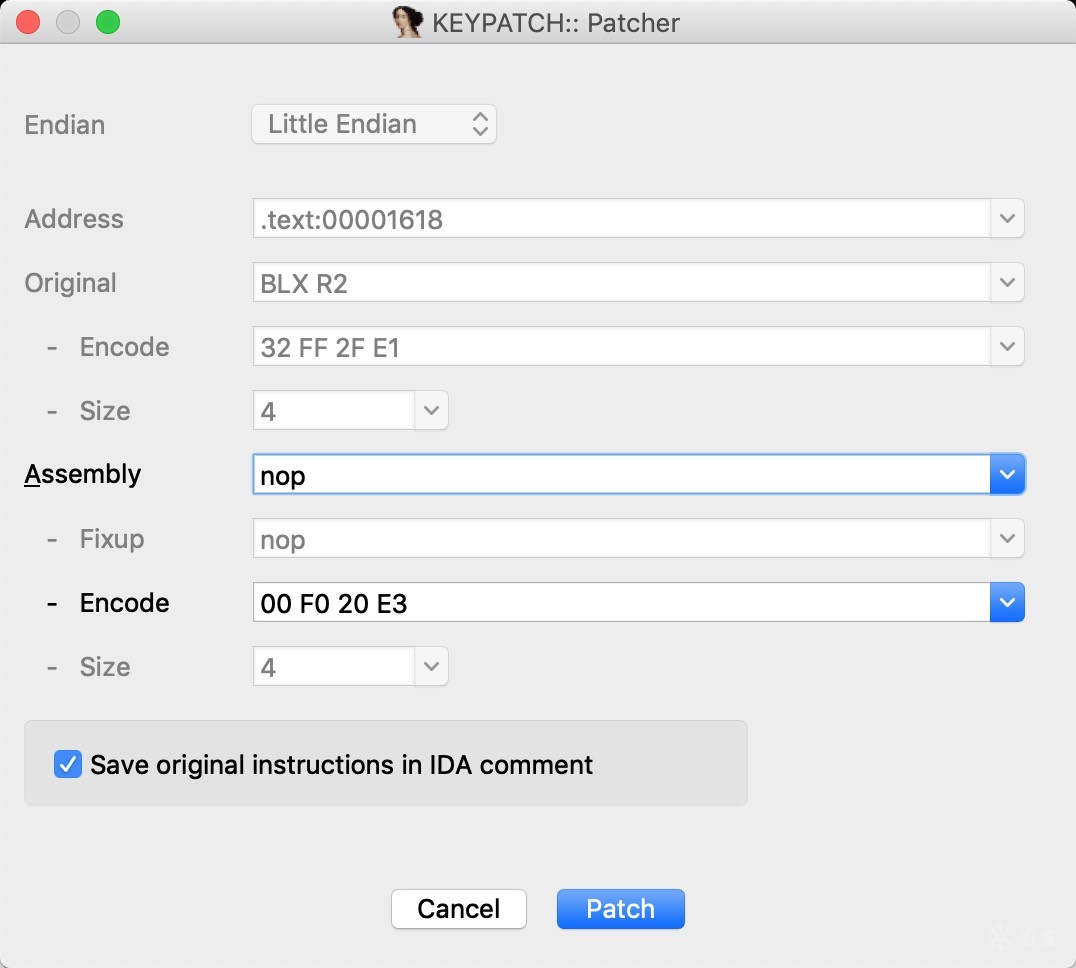Uncheck Save original instructions in IDA comment
Image resolution: width=1076 pixels, height=968 pixels.
click(x=68, y=765)
